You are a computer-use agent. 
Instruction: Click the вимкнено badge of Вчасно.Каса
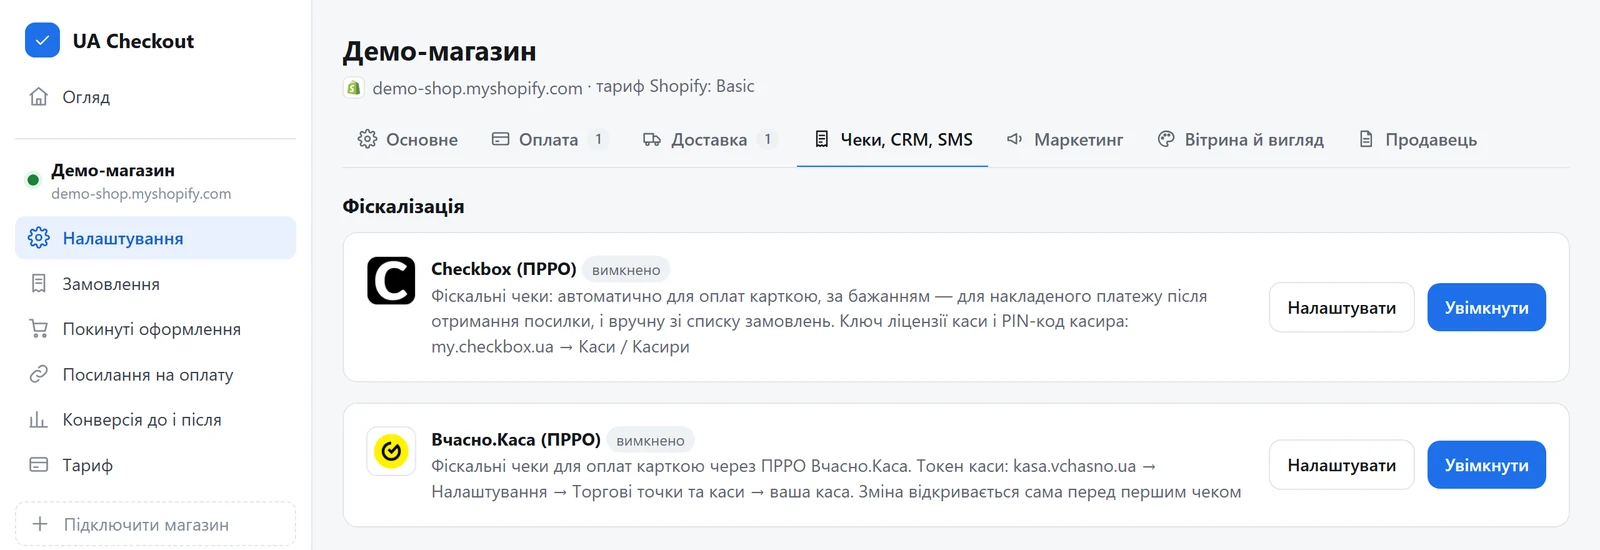click(x=650, y=440)
